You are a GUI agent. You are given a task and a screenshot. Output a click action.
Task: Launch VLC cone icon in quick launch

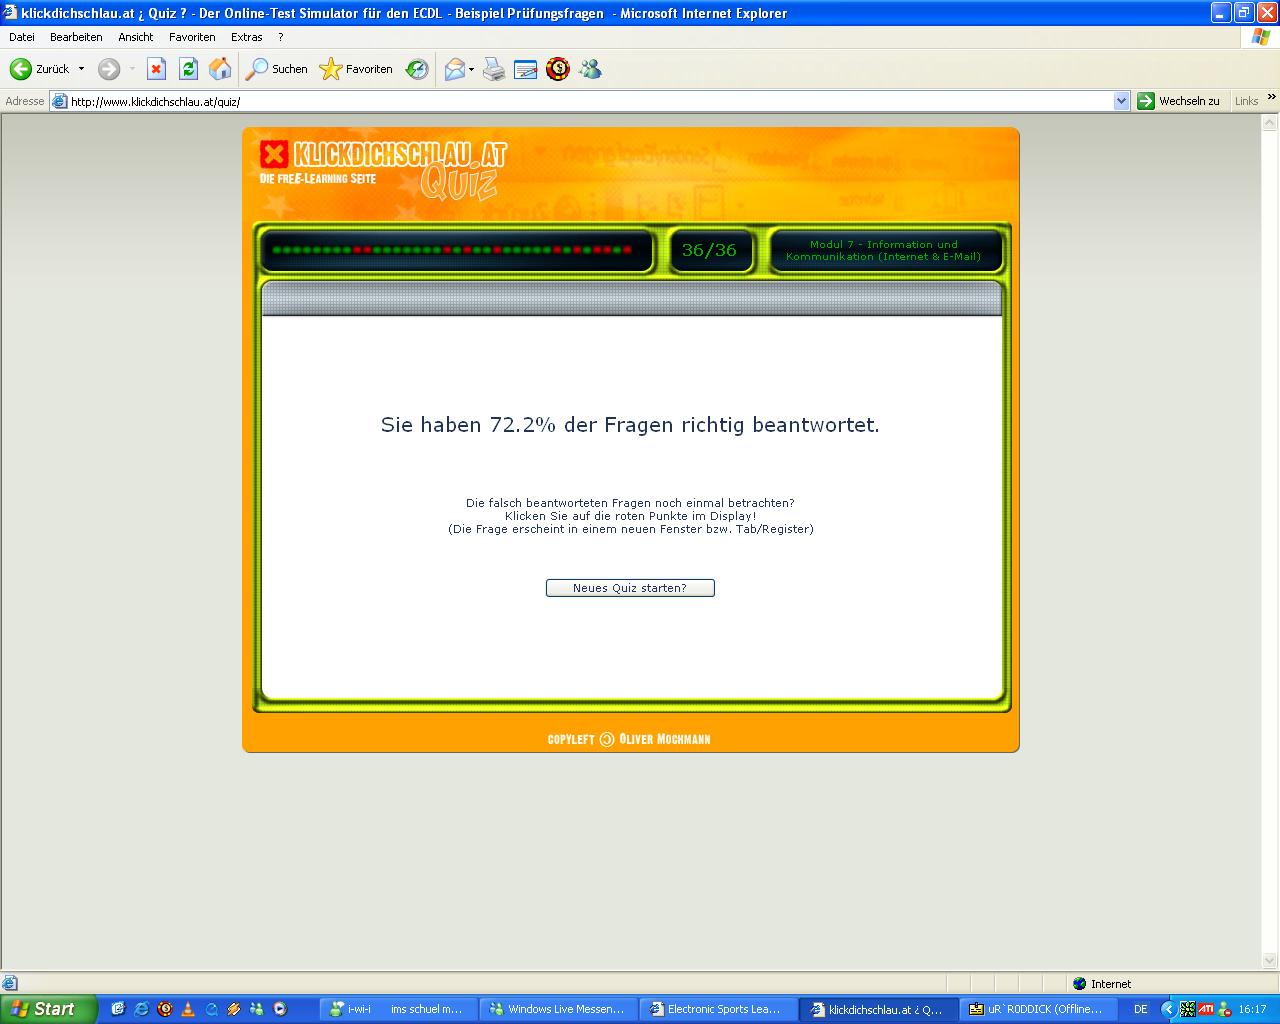coord(188,1009)
